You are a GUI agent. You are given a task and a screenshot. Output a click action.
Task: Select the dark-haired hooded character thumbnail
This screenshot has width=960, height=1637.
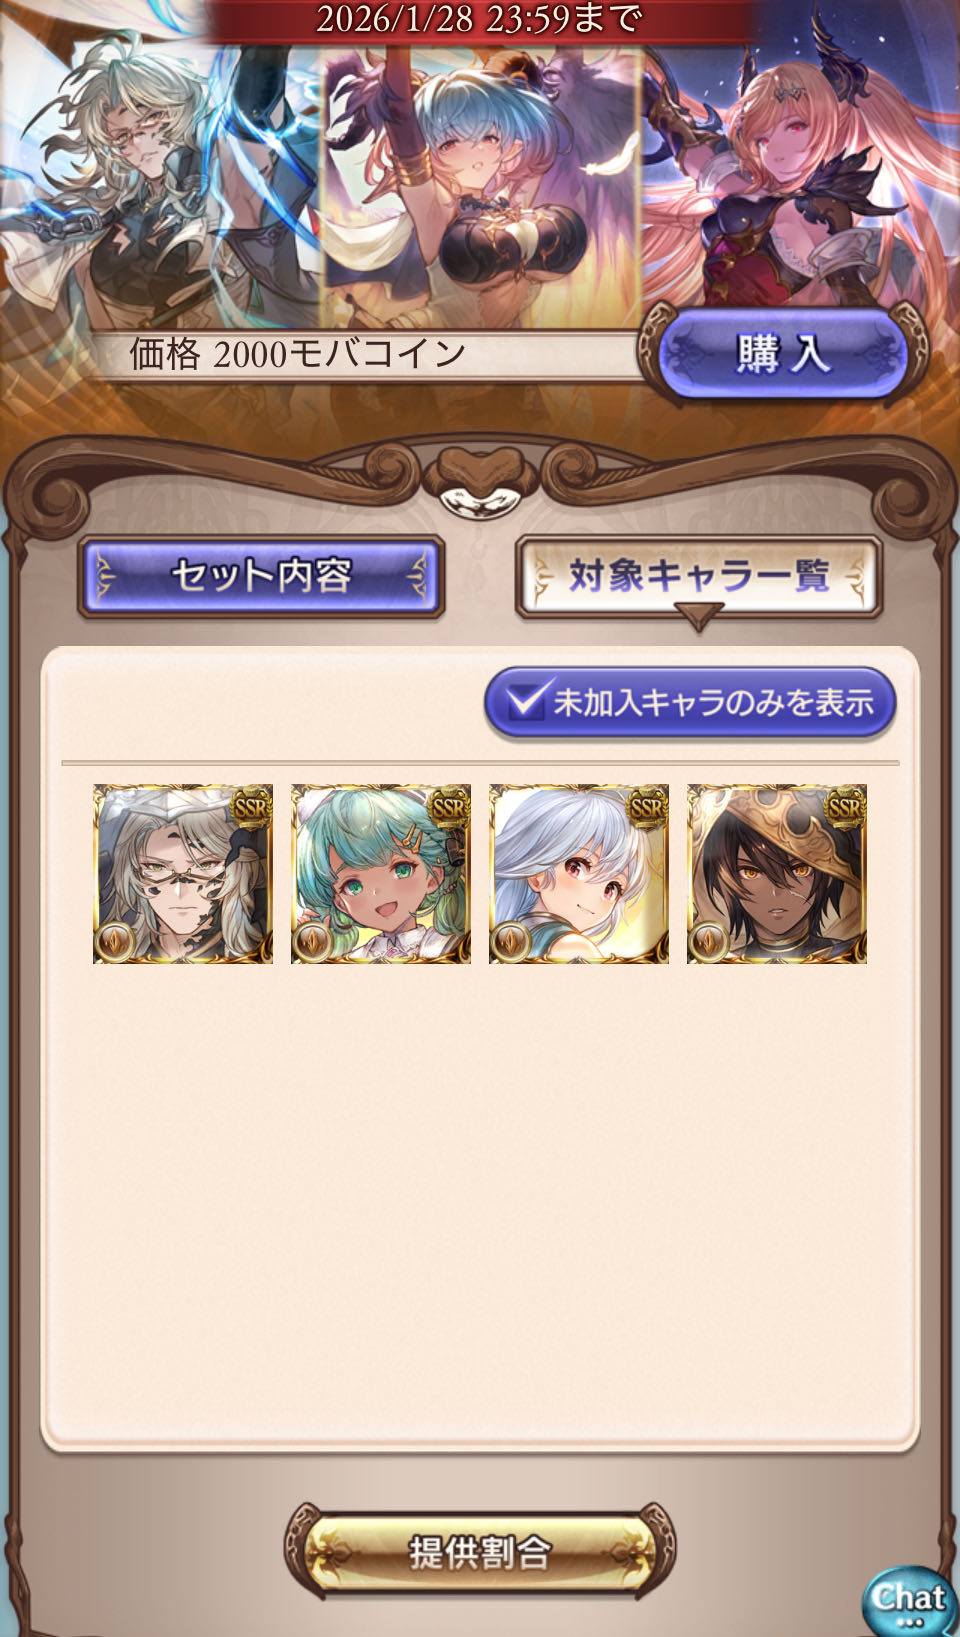pos(777,874)
